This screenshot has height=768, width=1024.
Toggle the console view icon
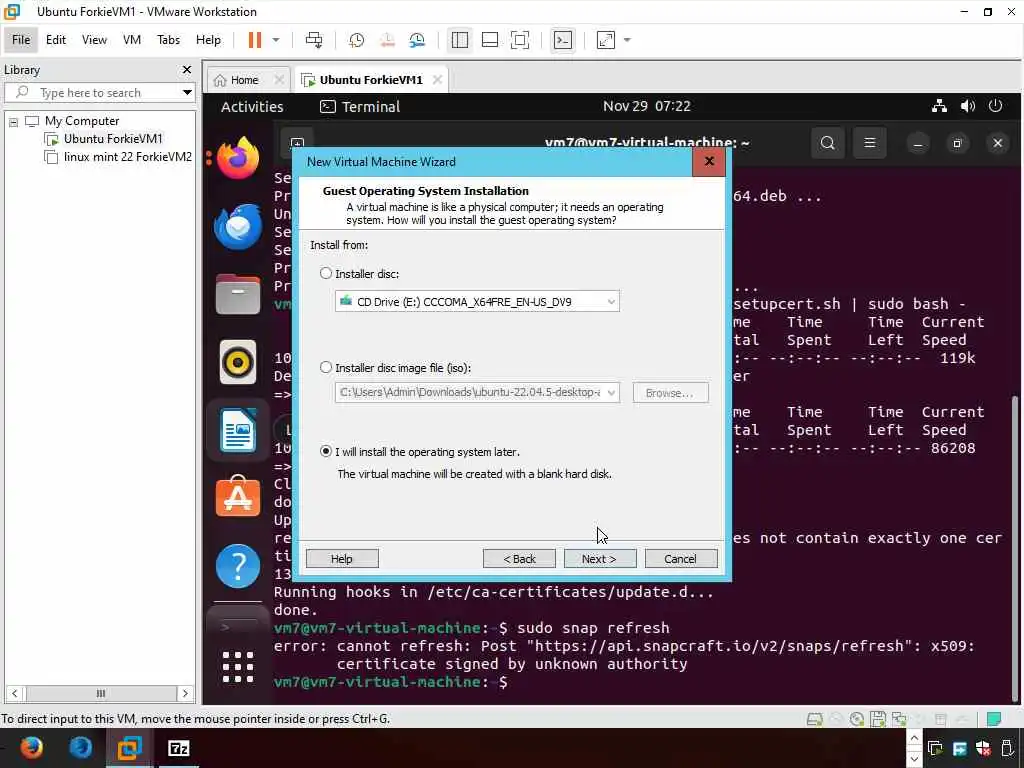(x=563, y=40)
